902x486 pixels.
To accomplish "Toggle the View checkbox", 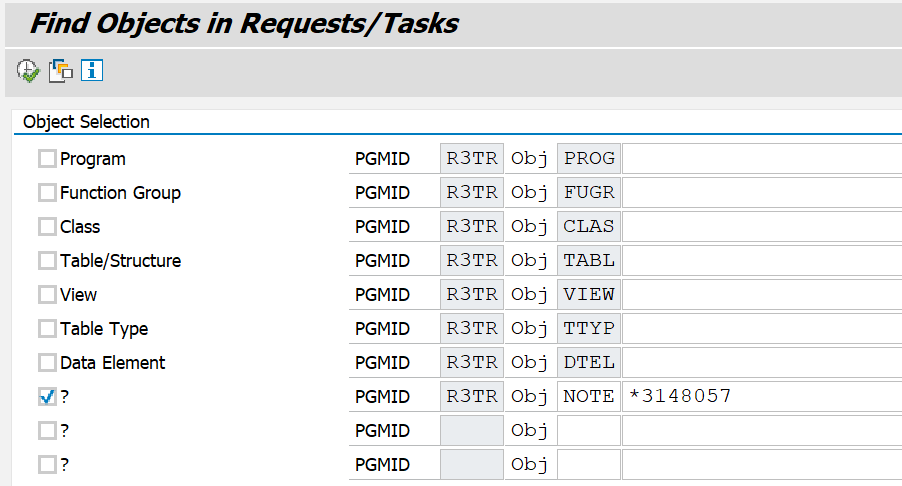I will coord(47,295).
